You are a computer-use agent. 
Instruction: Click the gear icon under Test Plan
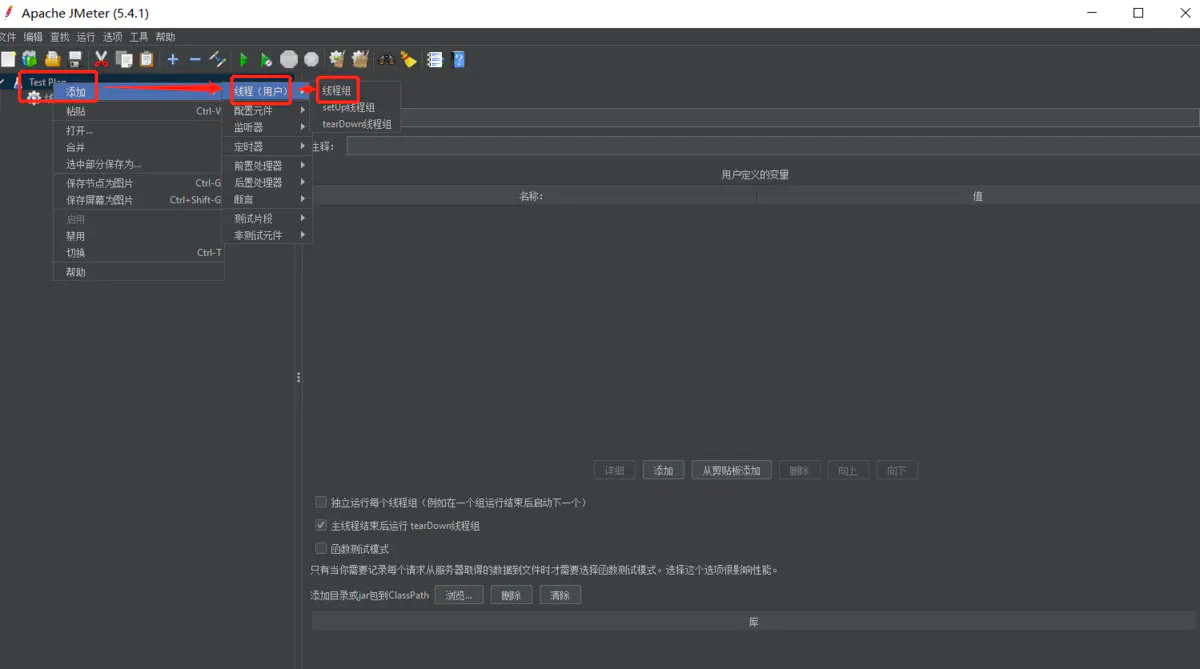[34, 97]
